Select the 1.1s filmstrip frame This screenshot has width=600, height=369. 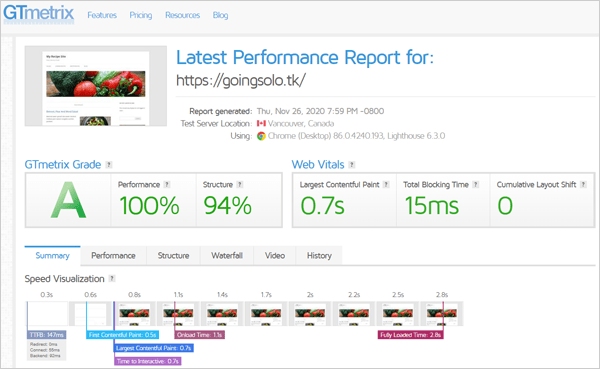[x=178, y=313]
